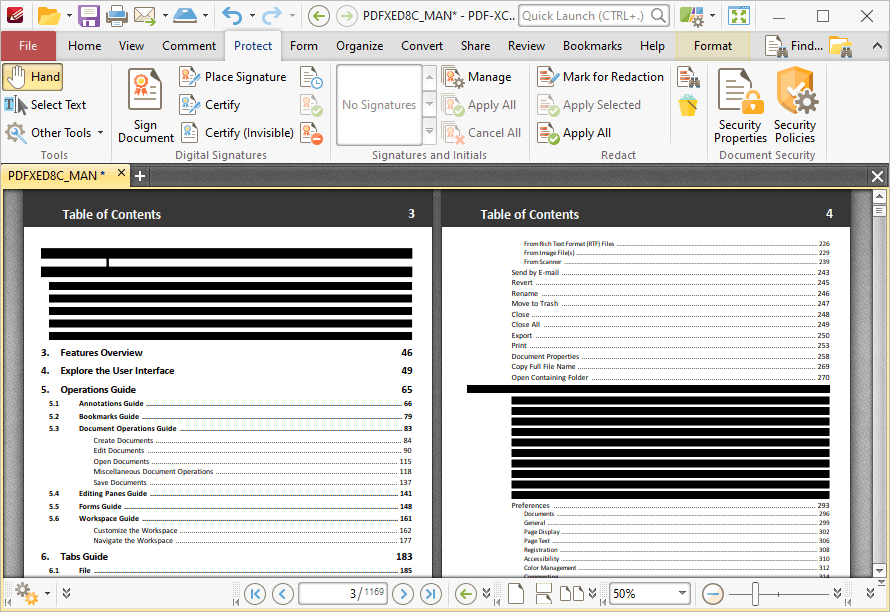Click the Add Time Stamp icon
Screen dimensions: 890x612
312,77
